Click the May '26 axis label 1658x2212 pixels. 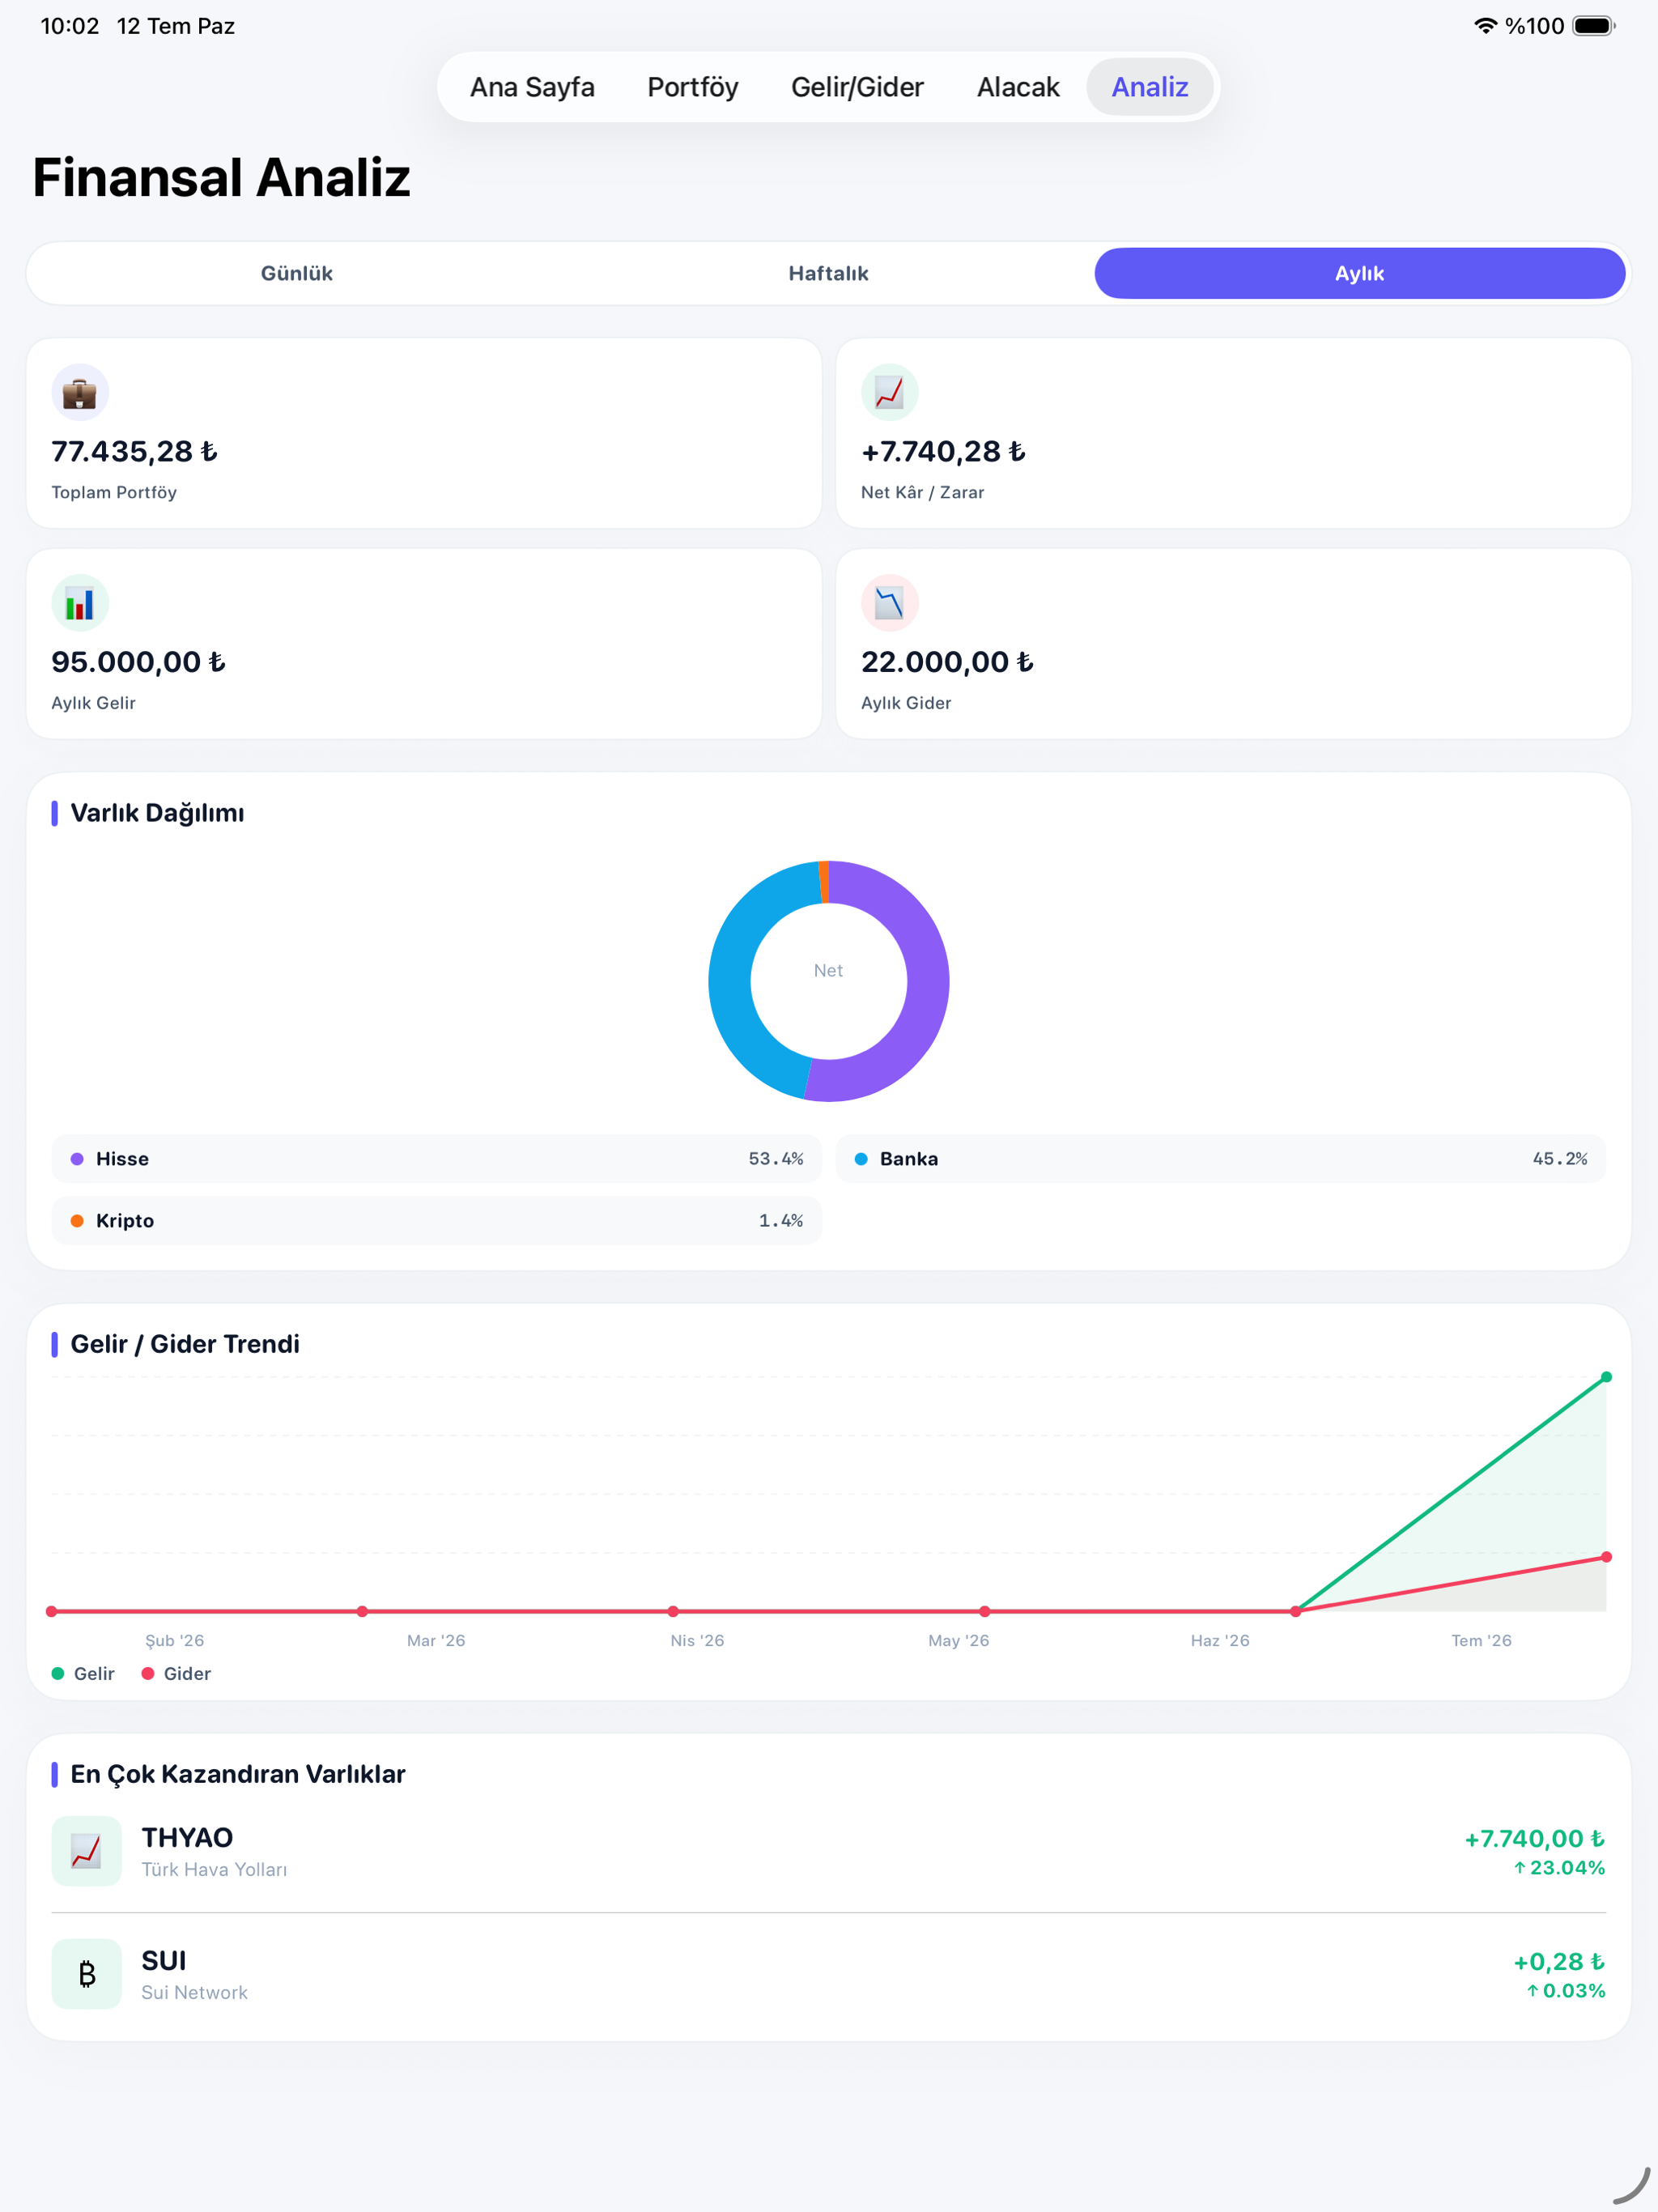(x=958, y=1641)
